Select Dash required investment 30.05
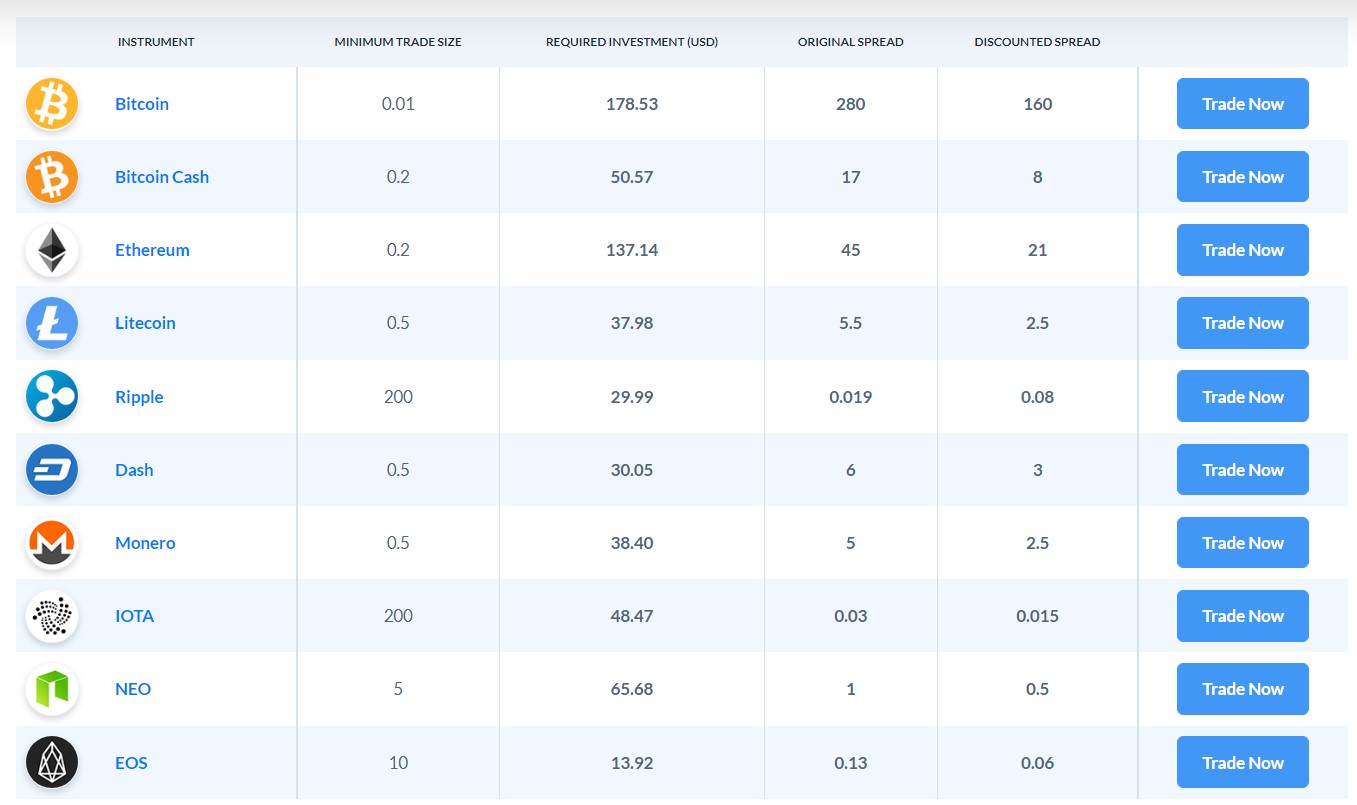Image resolution: width=1357 pixels, height=805 pixels. coord(632,470)
